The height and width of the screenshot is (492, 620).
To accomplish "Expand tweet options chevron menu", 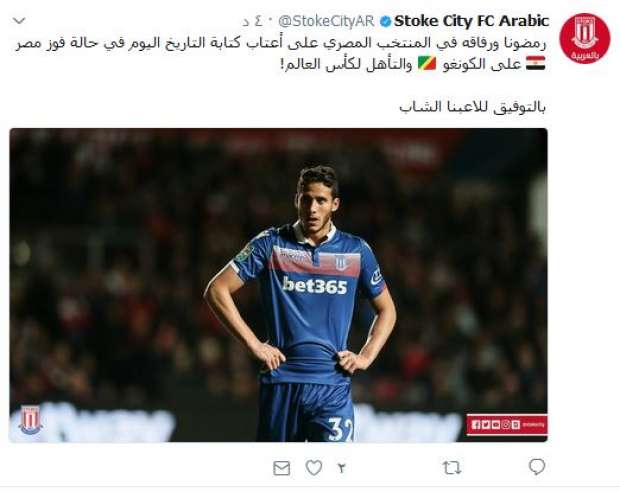I will 19,20.
